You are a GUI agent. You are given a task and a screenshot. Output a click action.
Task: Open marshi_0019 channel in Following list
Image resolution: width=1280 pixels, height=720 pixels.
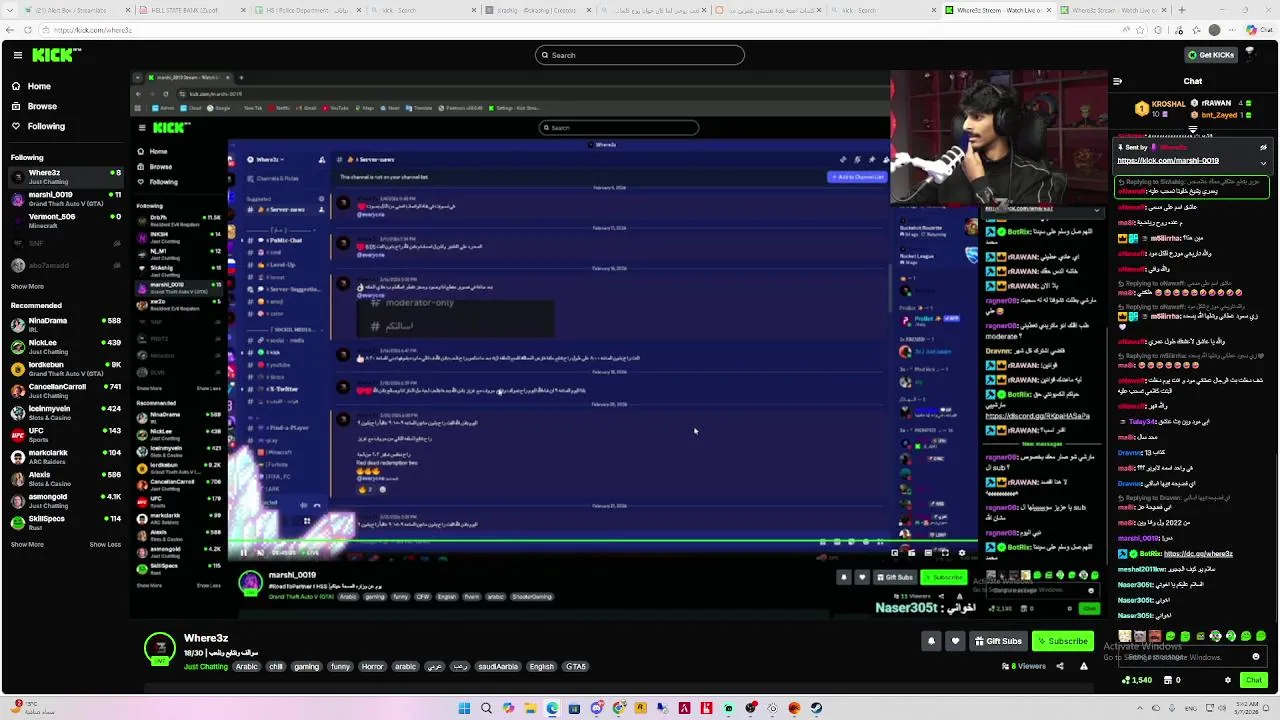[x=65, y=199]
